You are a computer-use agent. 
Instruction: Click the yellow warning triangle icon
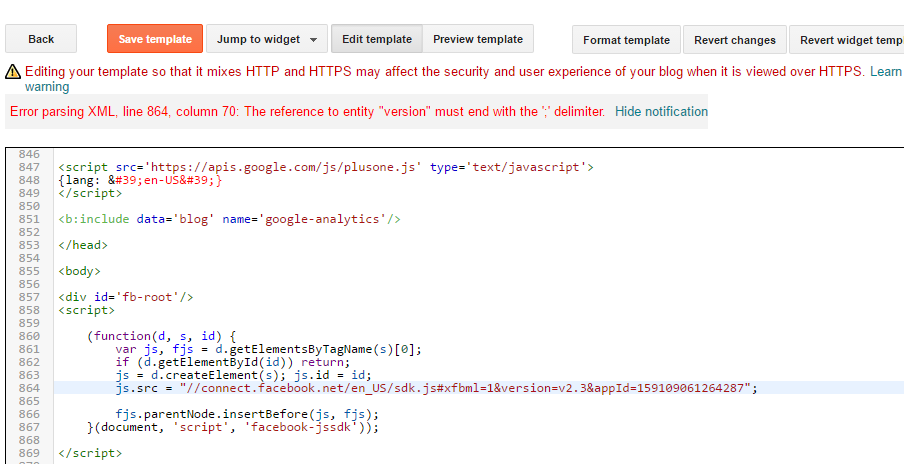click(13, 72)
